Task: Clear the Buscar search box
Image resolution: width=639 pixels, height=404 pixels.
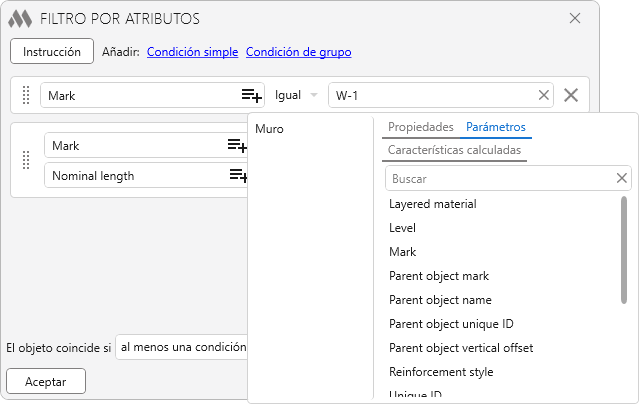Action: (x=622, y=178)
